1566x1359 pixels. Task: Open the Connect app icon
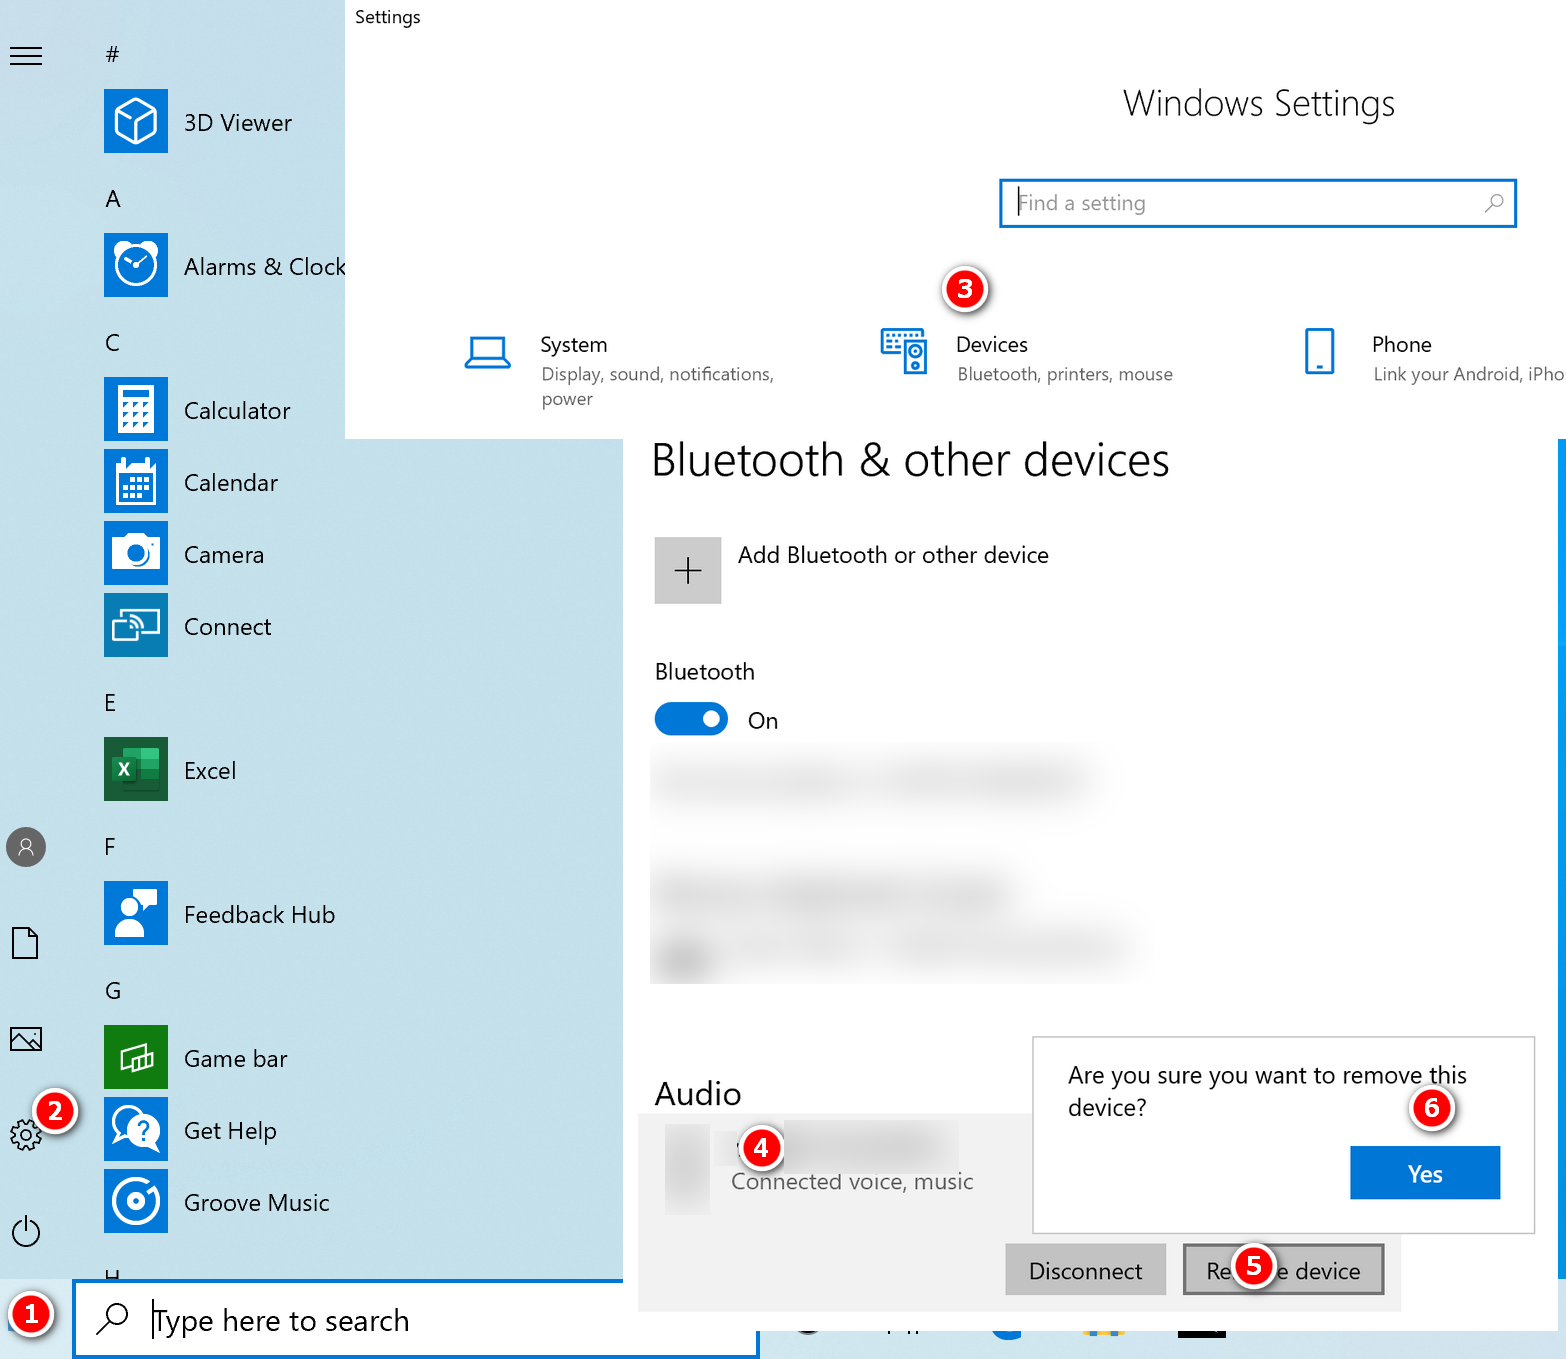coord(136,625)
